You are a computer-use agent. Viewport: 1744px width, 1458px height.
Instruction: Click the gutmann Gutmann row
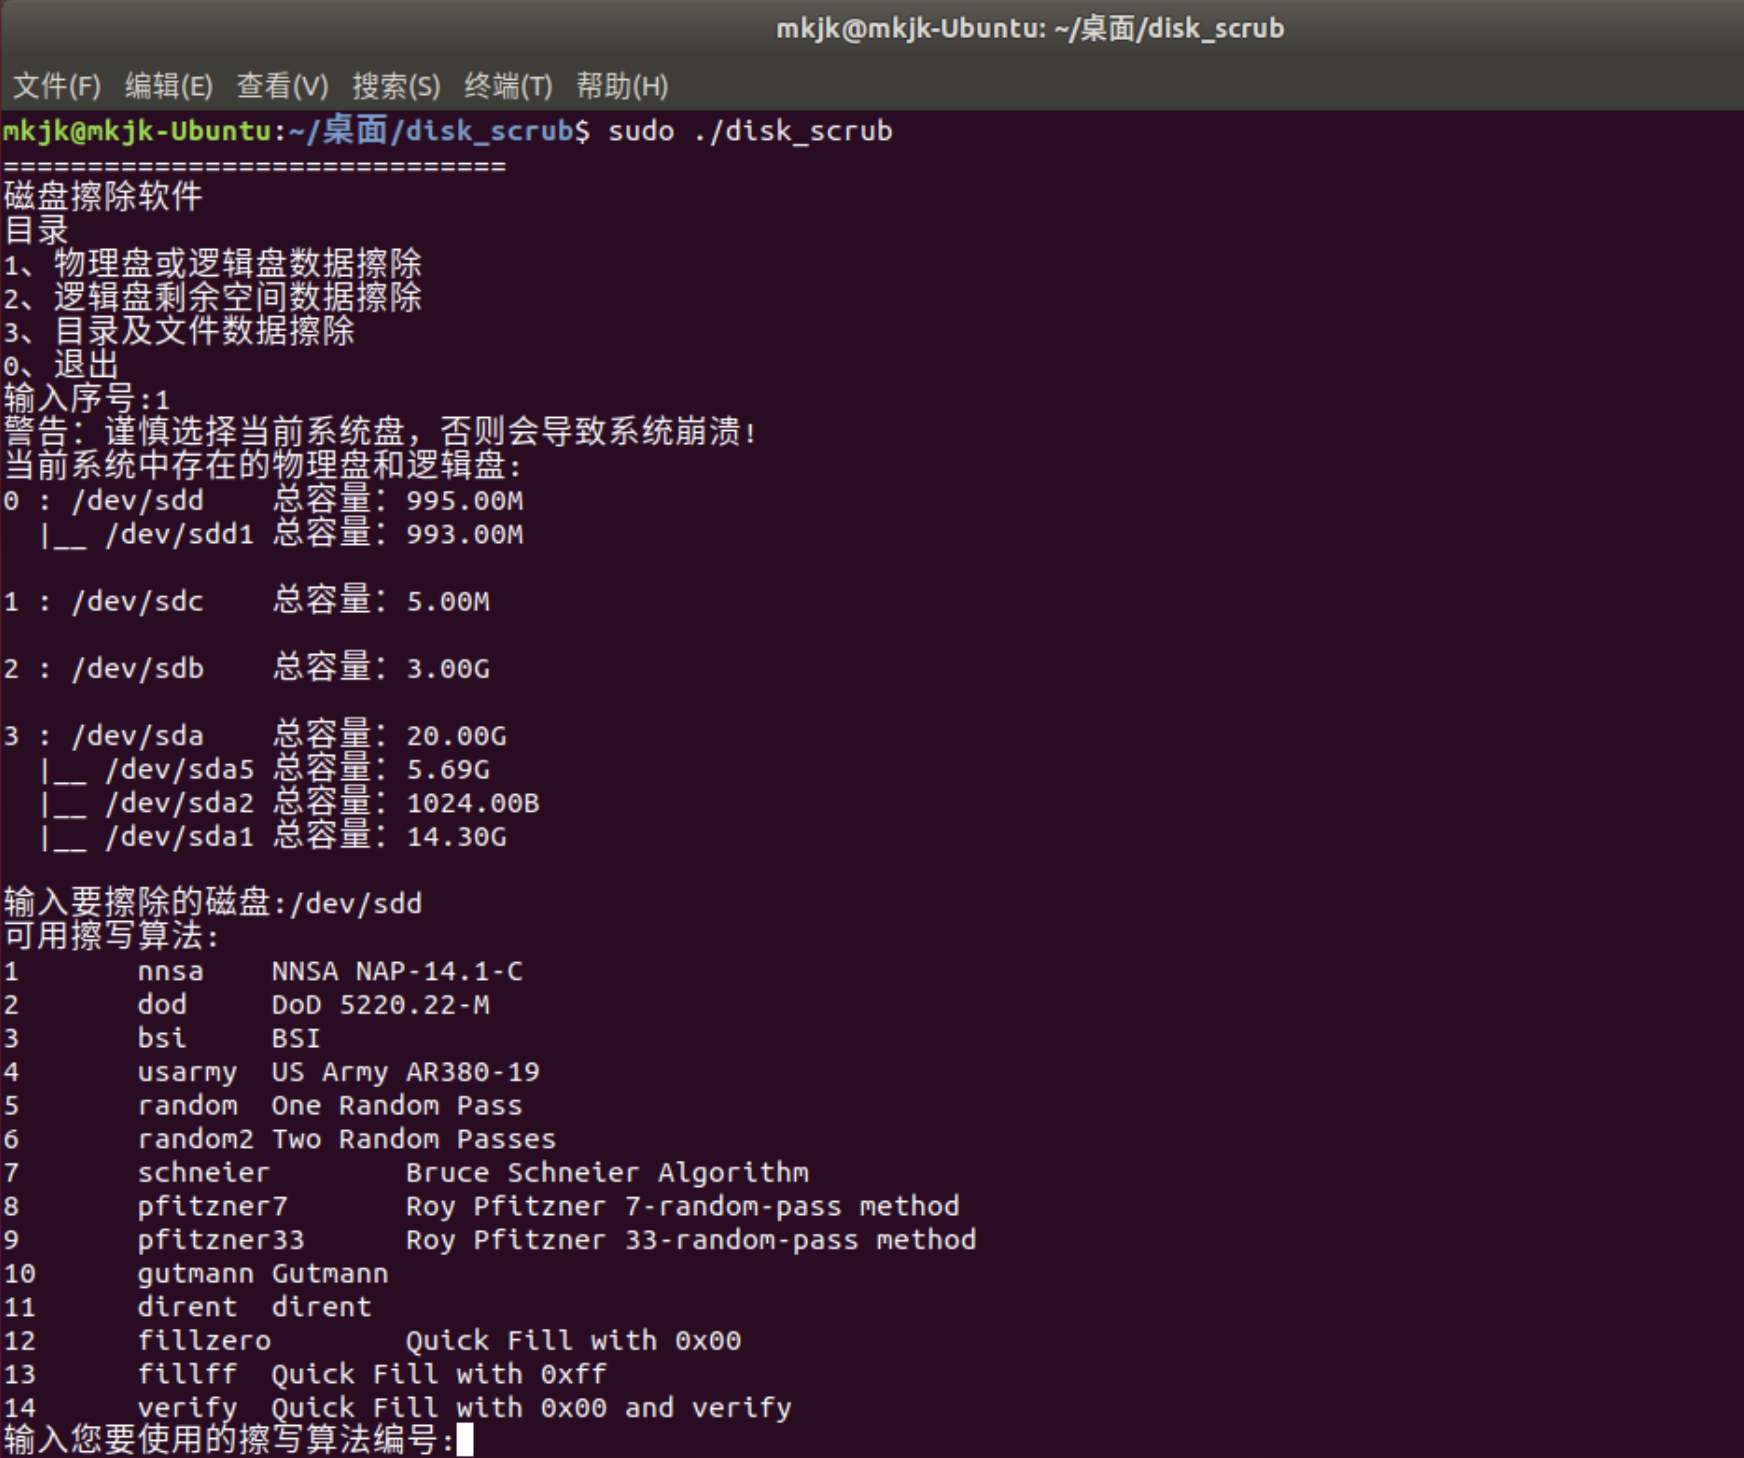pos(196,1274)
